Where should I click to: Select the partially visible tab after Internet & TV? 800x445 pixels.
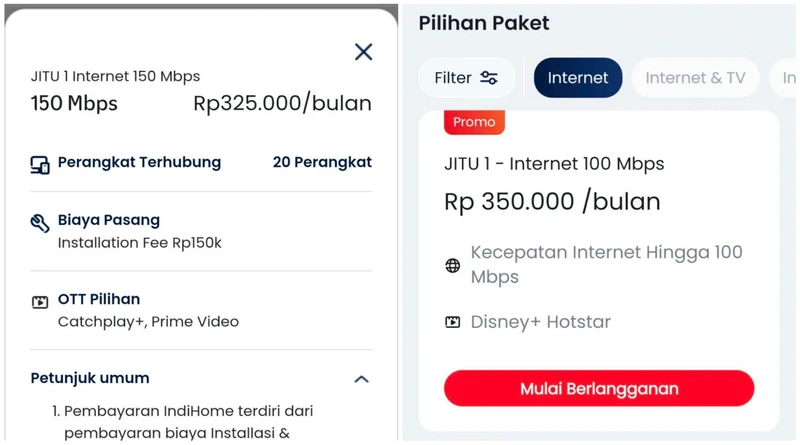tap(785, 78)
